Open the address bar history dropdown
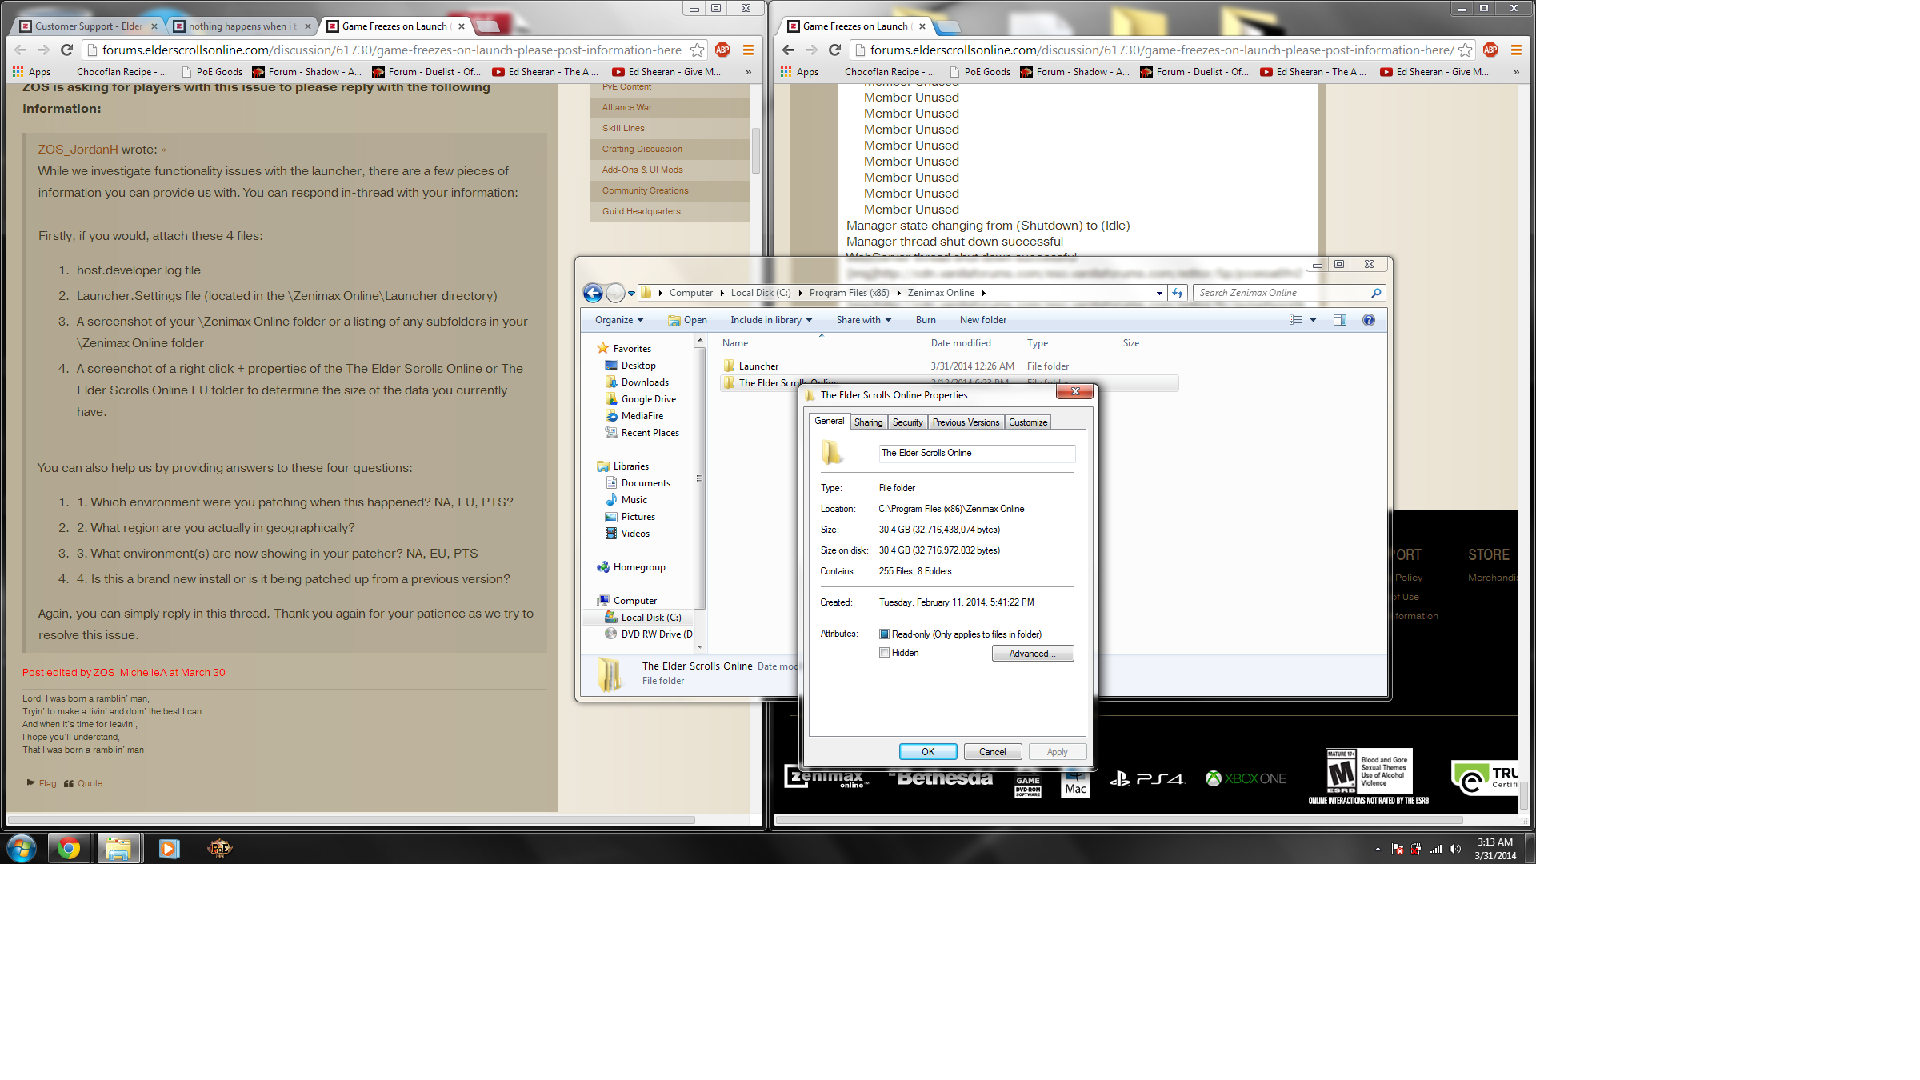The width and height of the screenshot is (1920, 1080). coord(1159,293)
